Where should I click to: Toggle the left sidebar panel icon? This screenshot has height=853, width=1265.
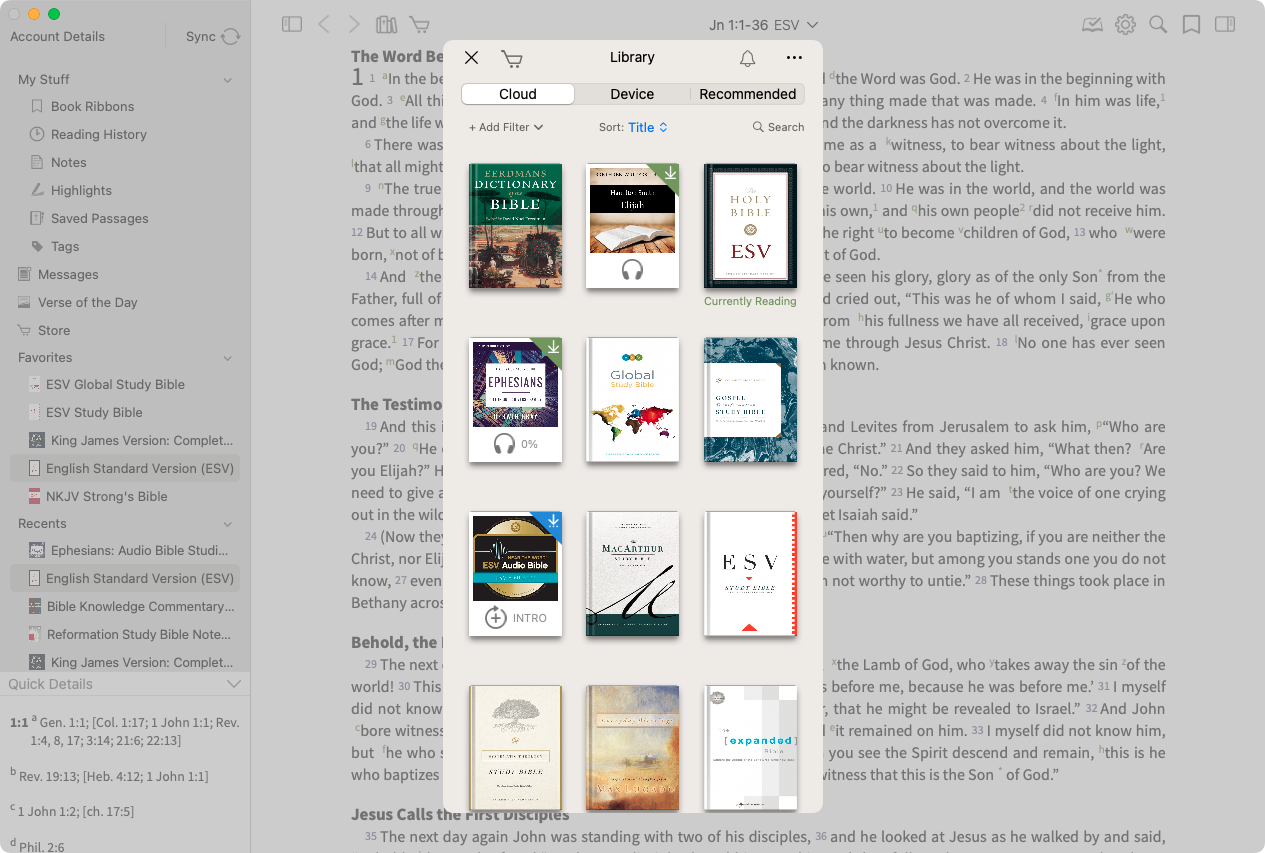pos(292,25)
